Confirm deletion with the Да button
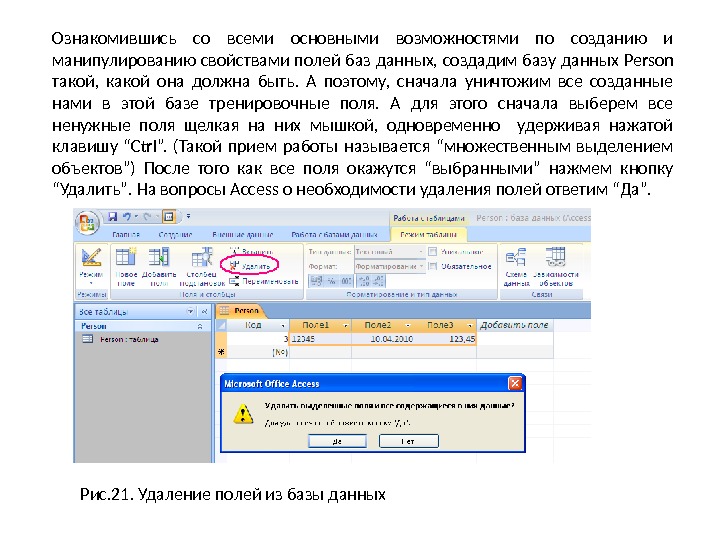 tap(337, 441)
